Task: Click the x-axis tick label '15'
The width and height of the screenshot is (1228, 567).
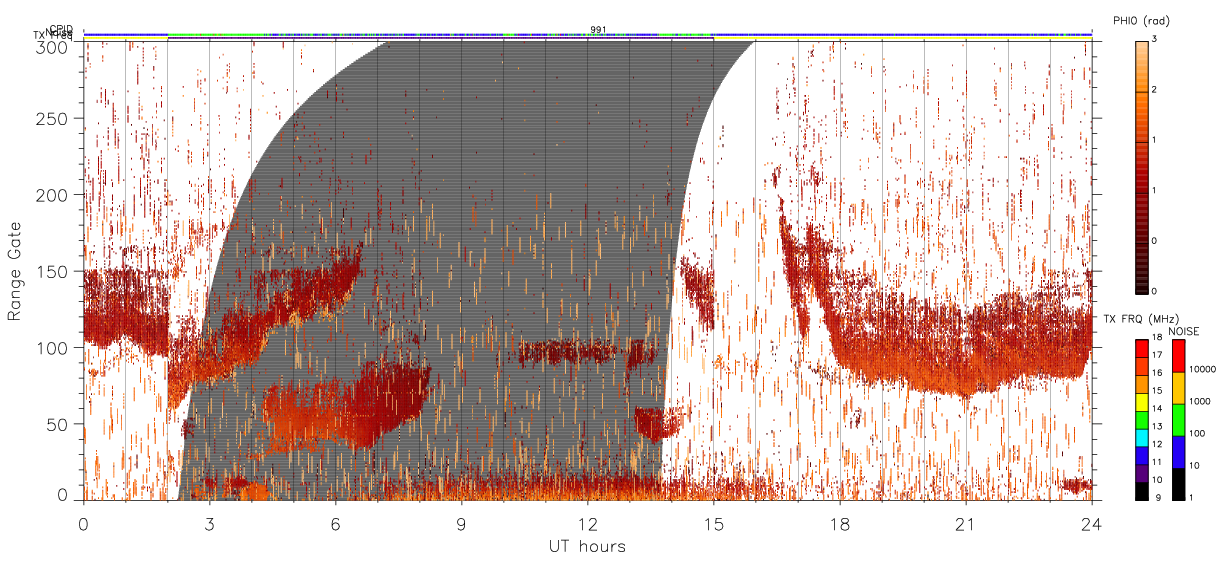Action: 713,523
